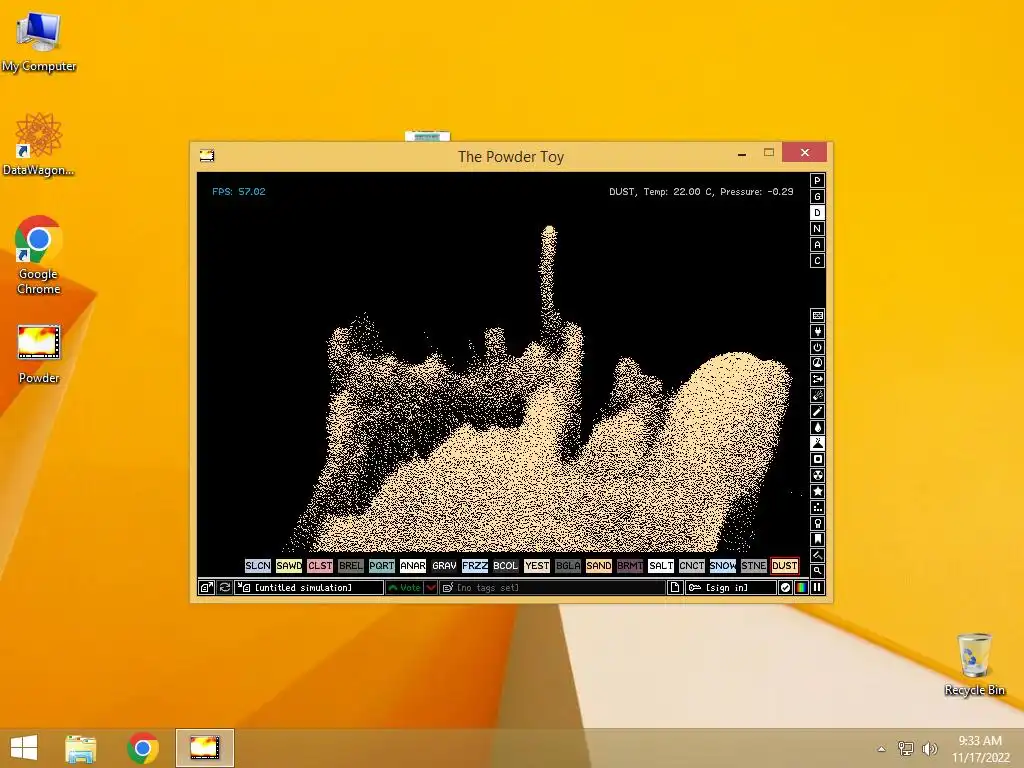Launch Chrome from the taskbar
The width and height of the screenshot is (1024, 768).
coord(143,748)
